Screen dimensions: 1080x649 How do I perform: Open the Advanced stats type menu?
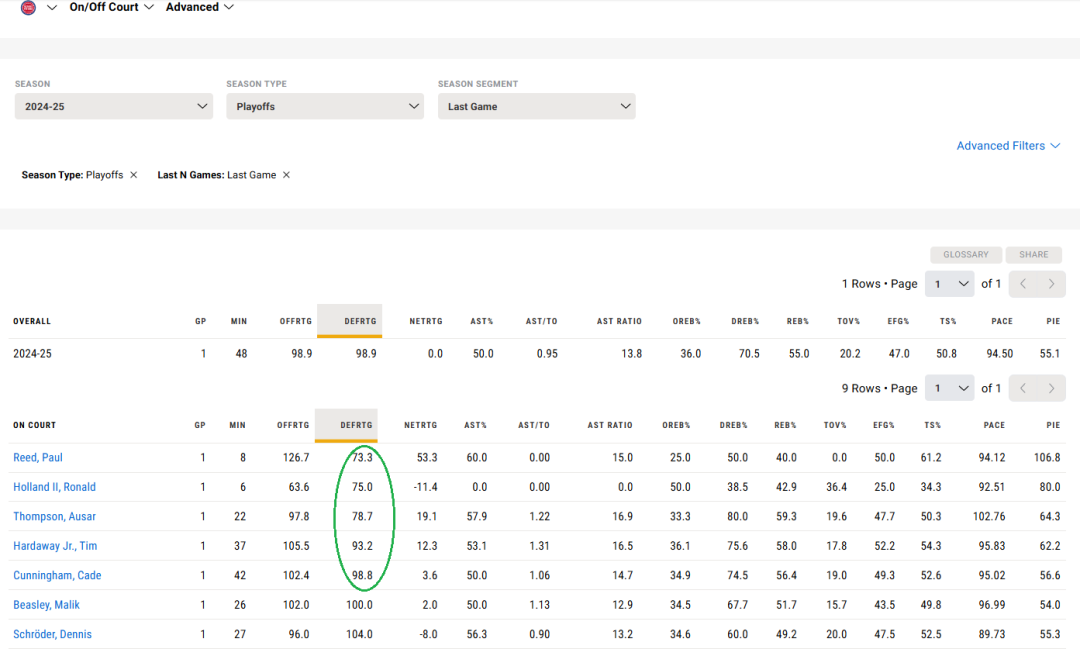click(x=200, y=7)
